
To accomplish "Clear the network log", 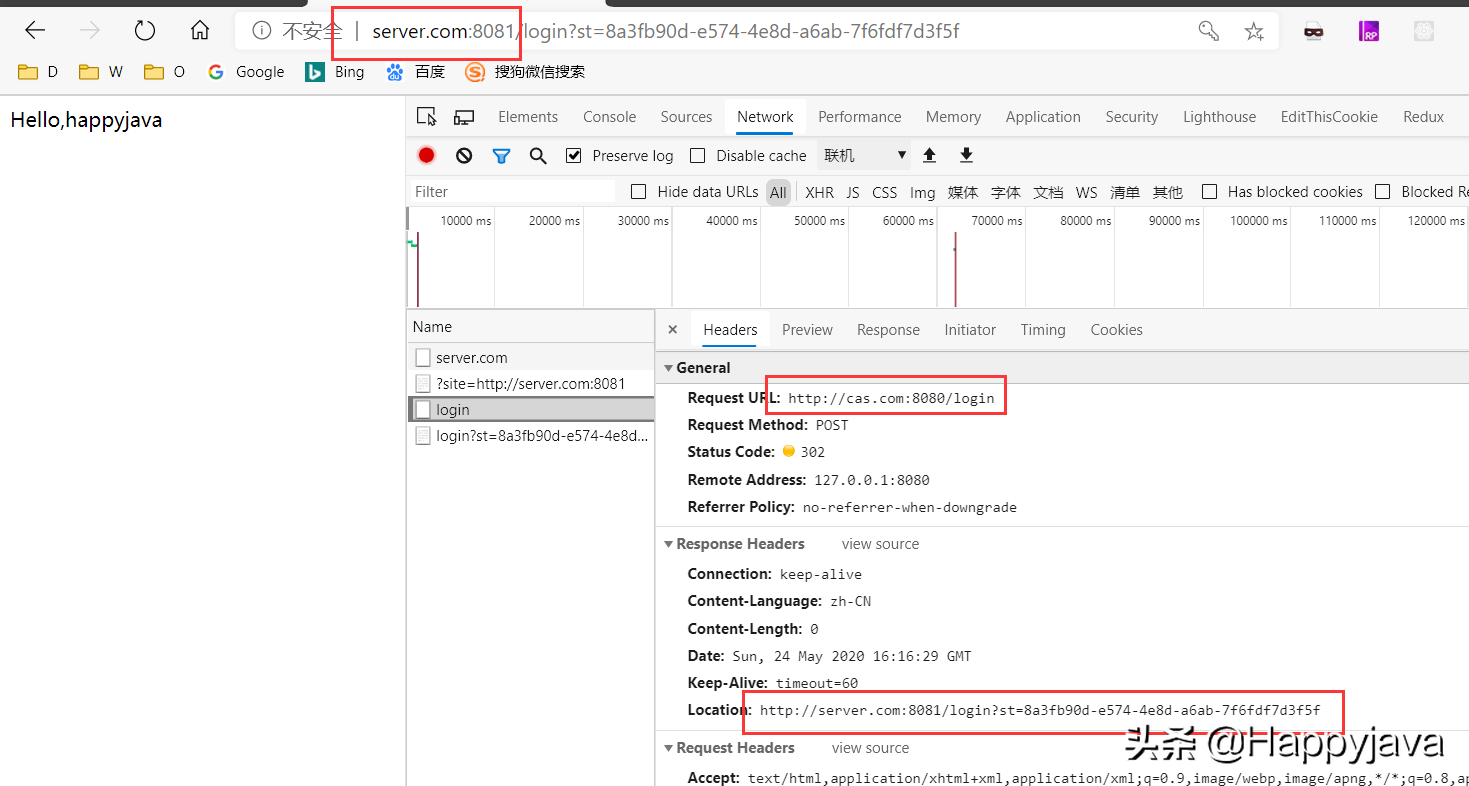I will pos(464,155).
